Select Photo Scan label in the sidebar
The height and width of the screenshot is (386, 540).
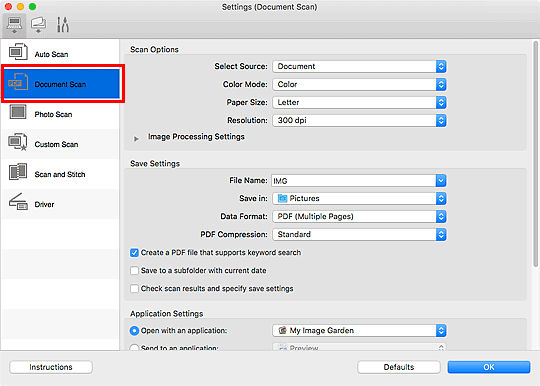53,114
